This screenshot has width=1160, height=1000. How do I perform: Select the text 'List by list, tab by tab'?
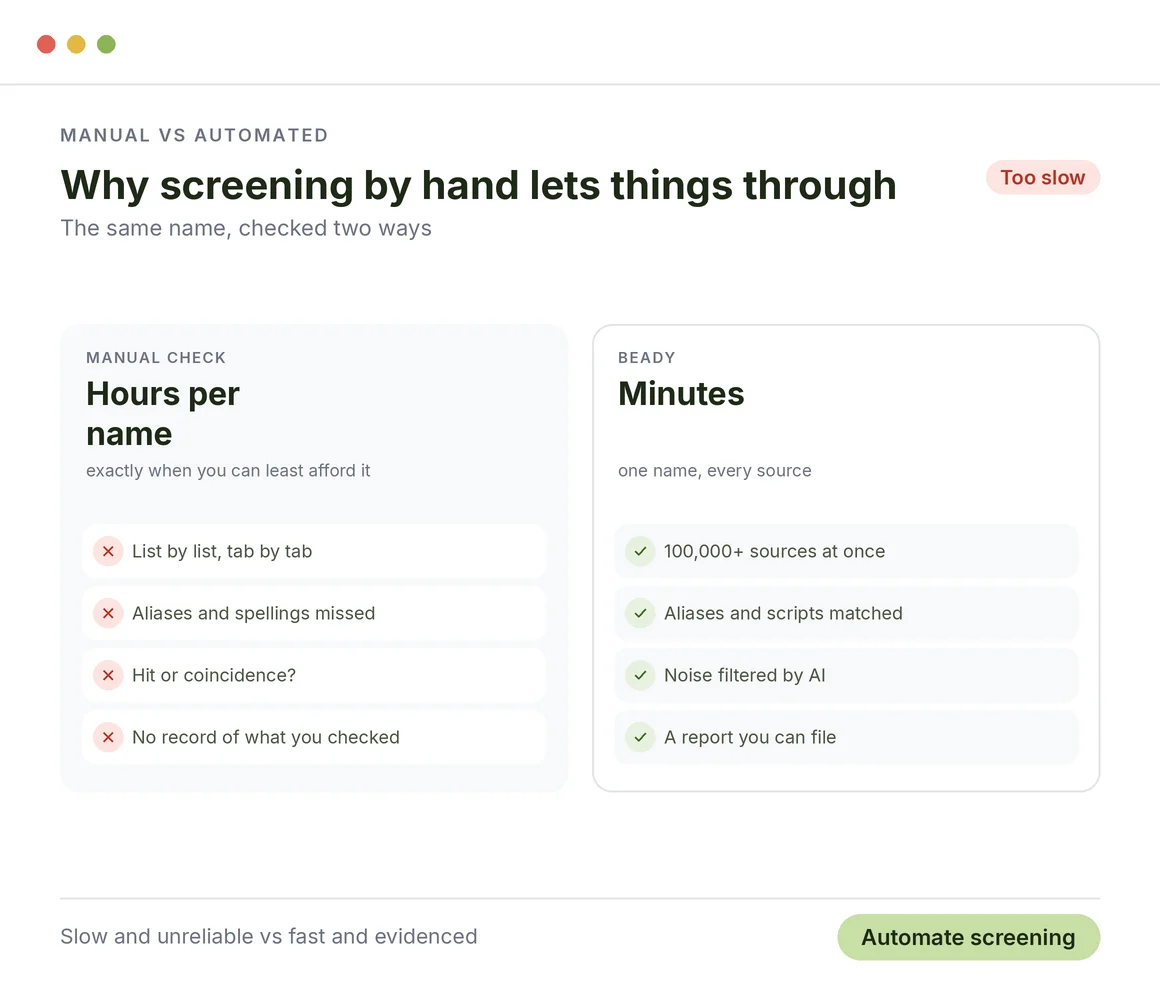(x=222, y=551)
